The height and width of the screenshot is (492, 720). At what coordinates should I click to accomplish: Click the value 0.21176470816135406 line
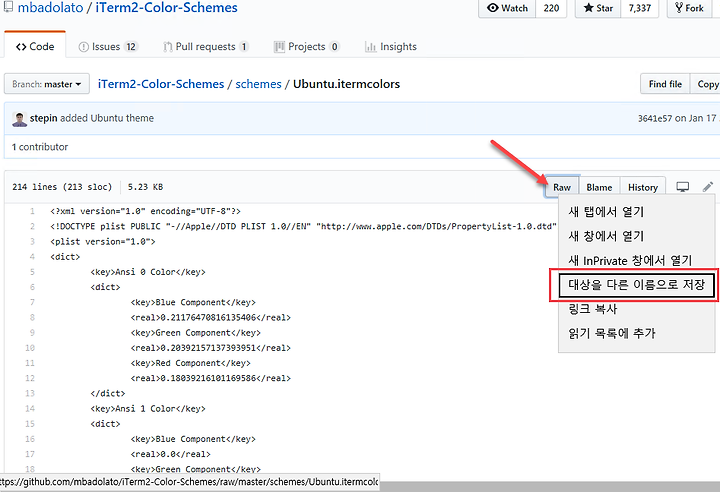click(211, 317)
